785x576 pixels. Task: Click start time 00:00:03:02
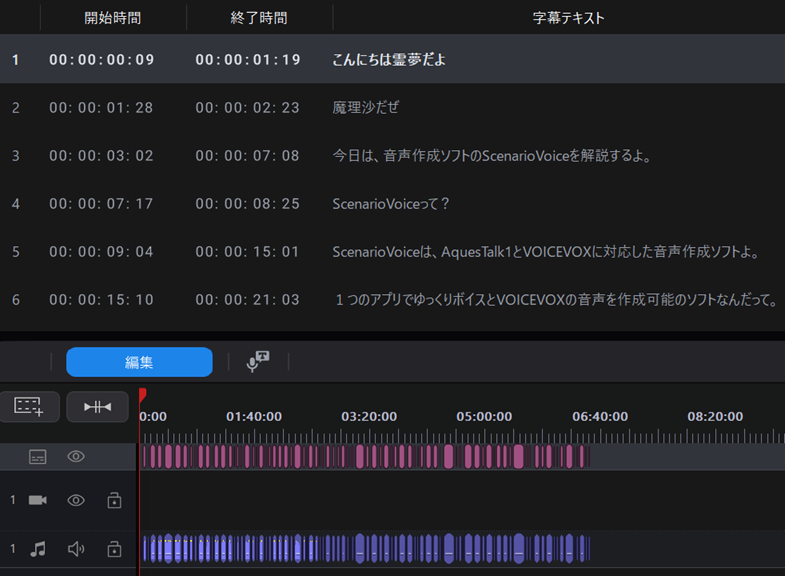pyautogui.click(x=101, y=156)
